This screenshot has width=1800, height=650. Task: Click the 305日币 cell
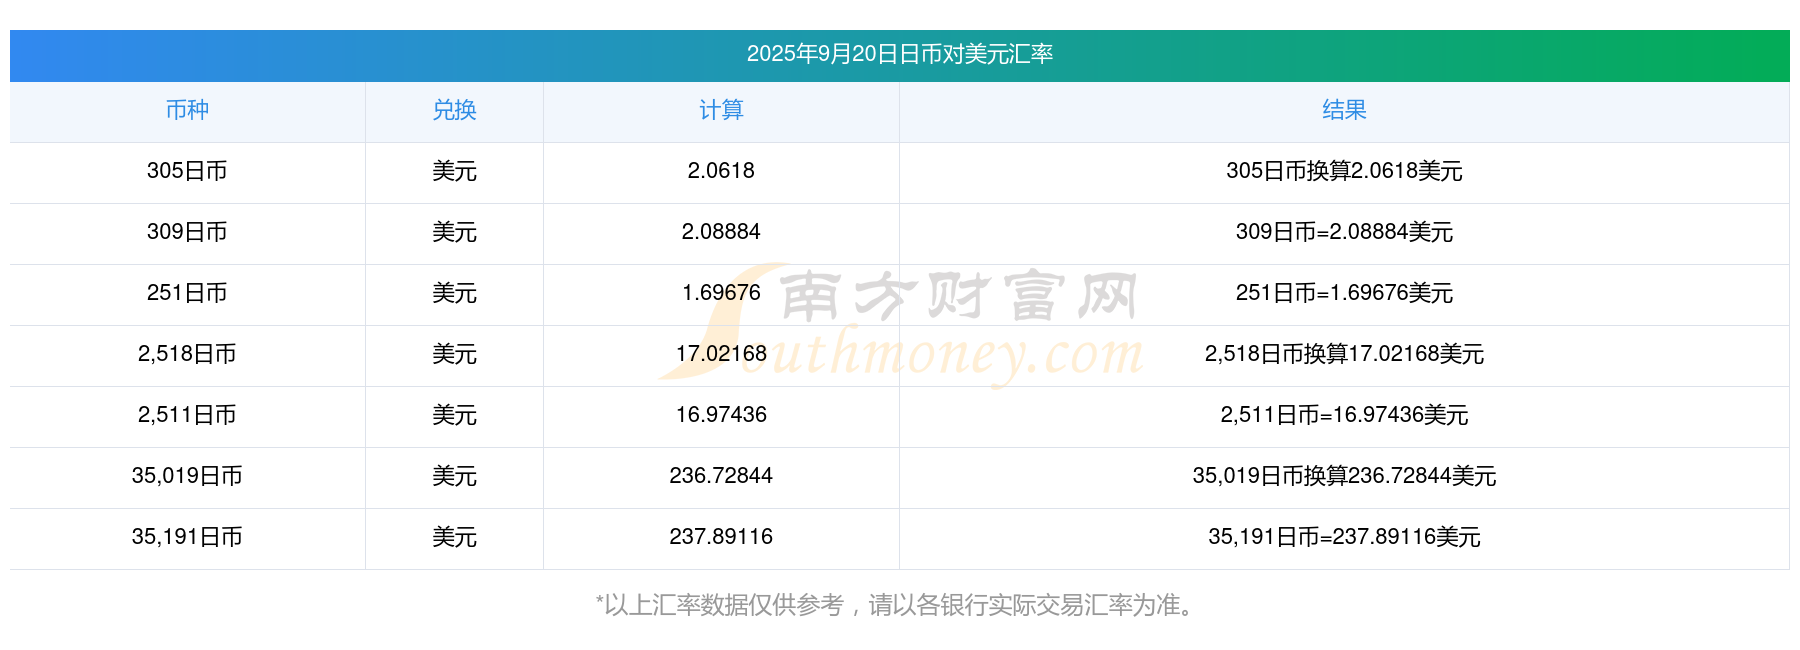click(x=187, y=171)
